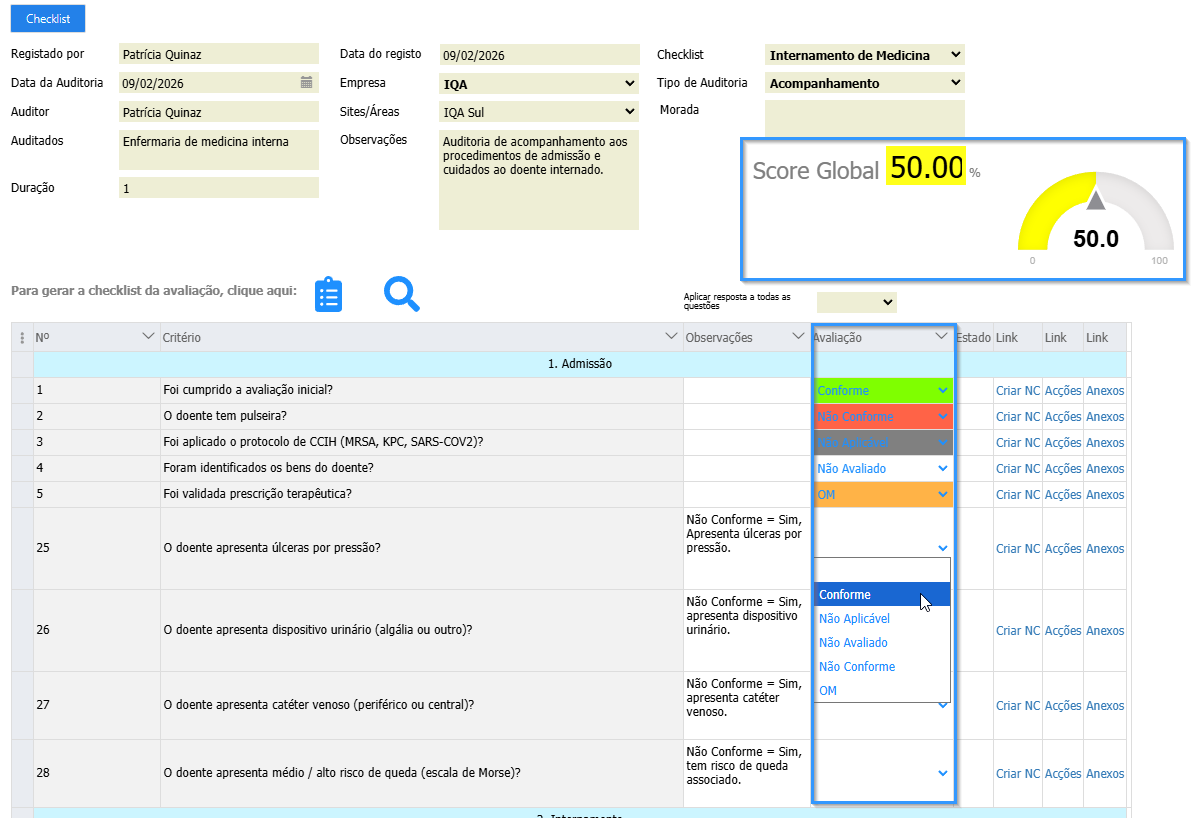Image resolution: width=1198 pixels, height=818 pixels.
Task: Click the magnifying glass search icon
Action: (402, 294)
